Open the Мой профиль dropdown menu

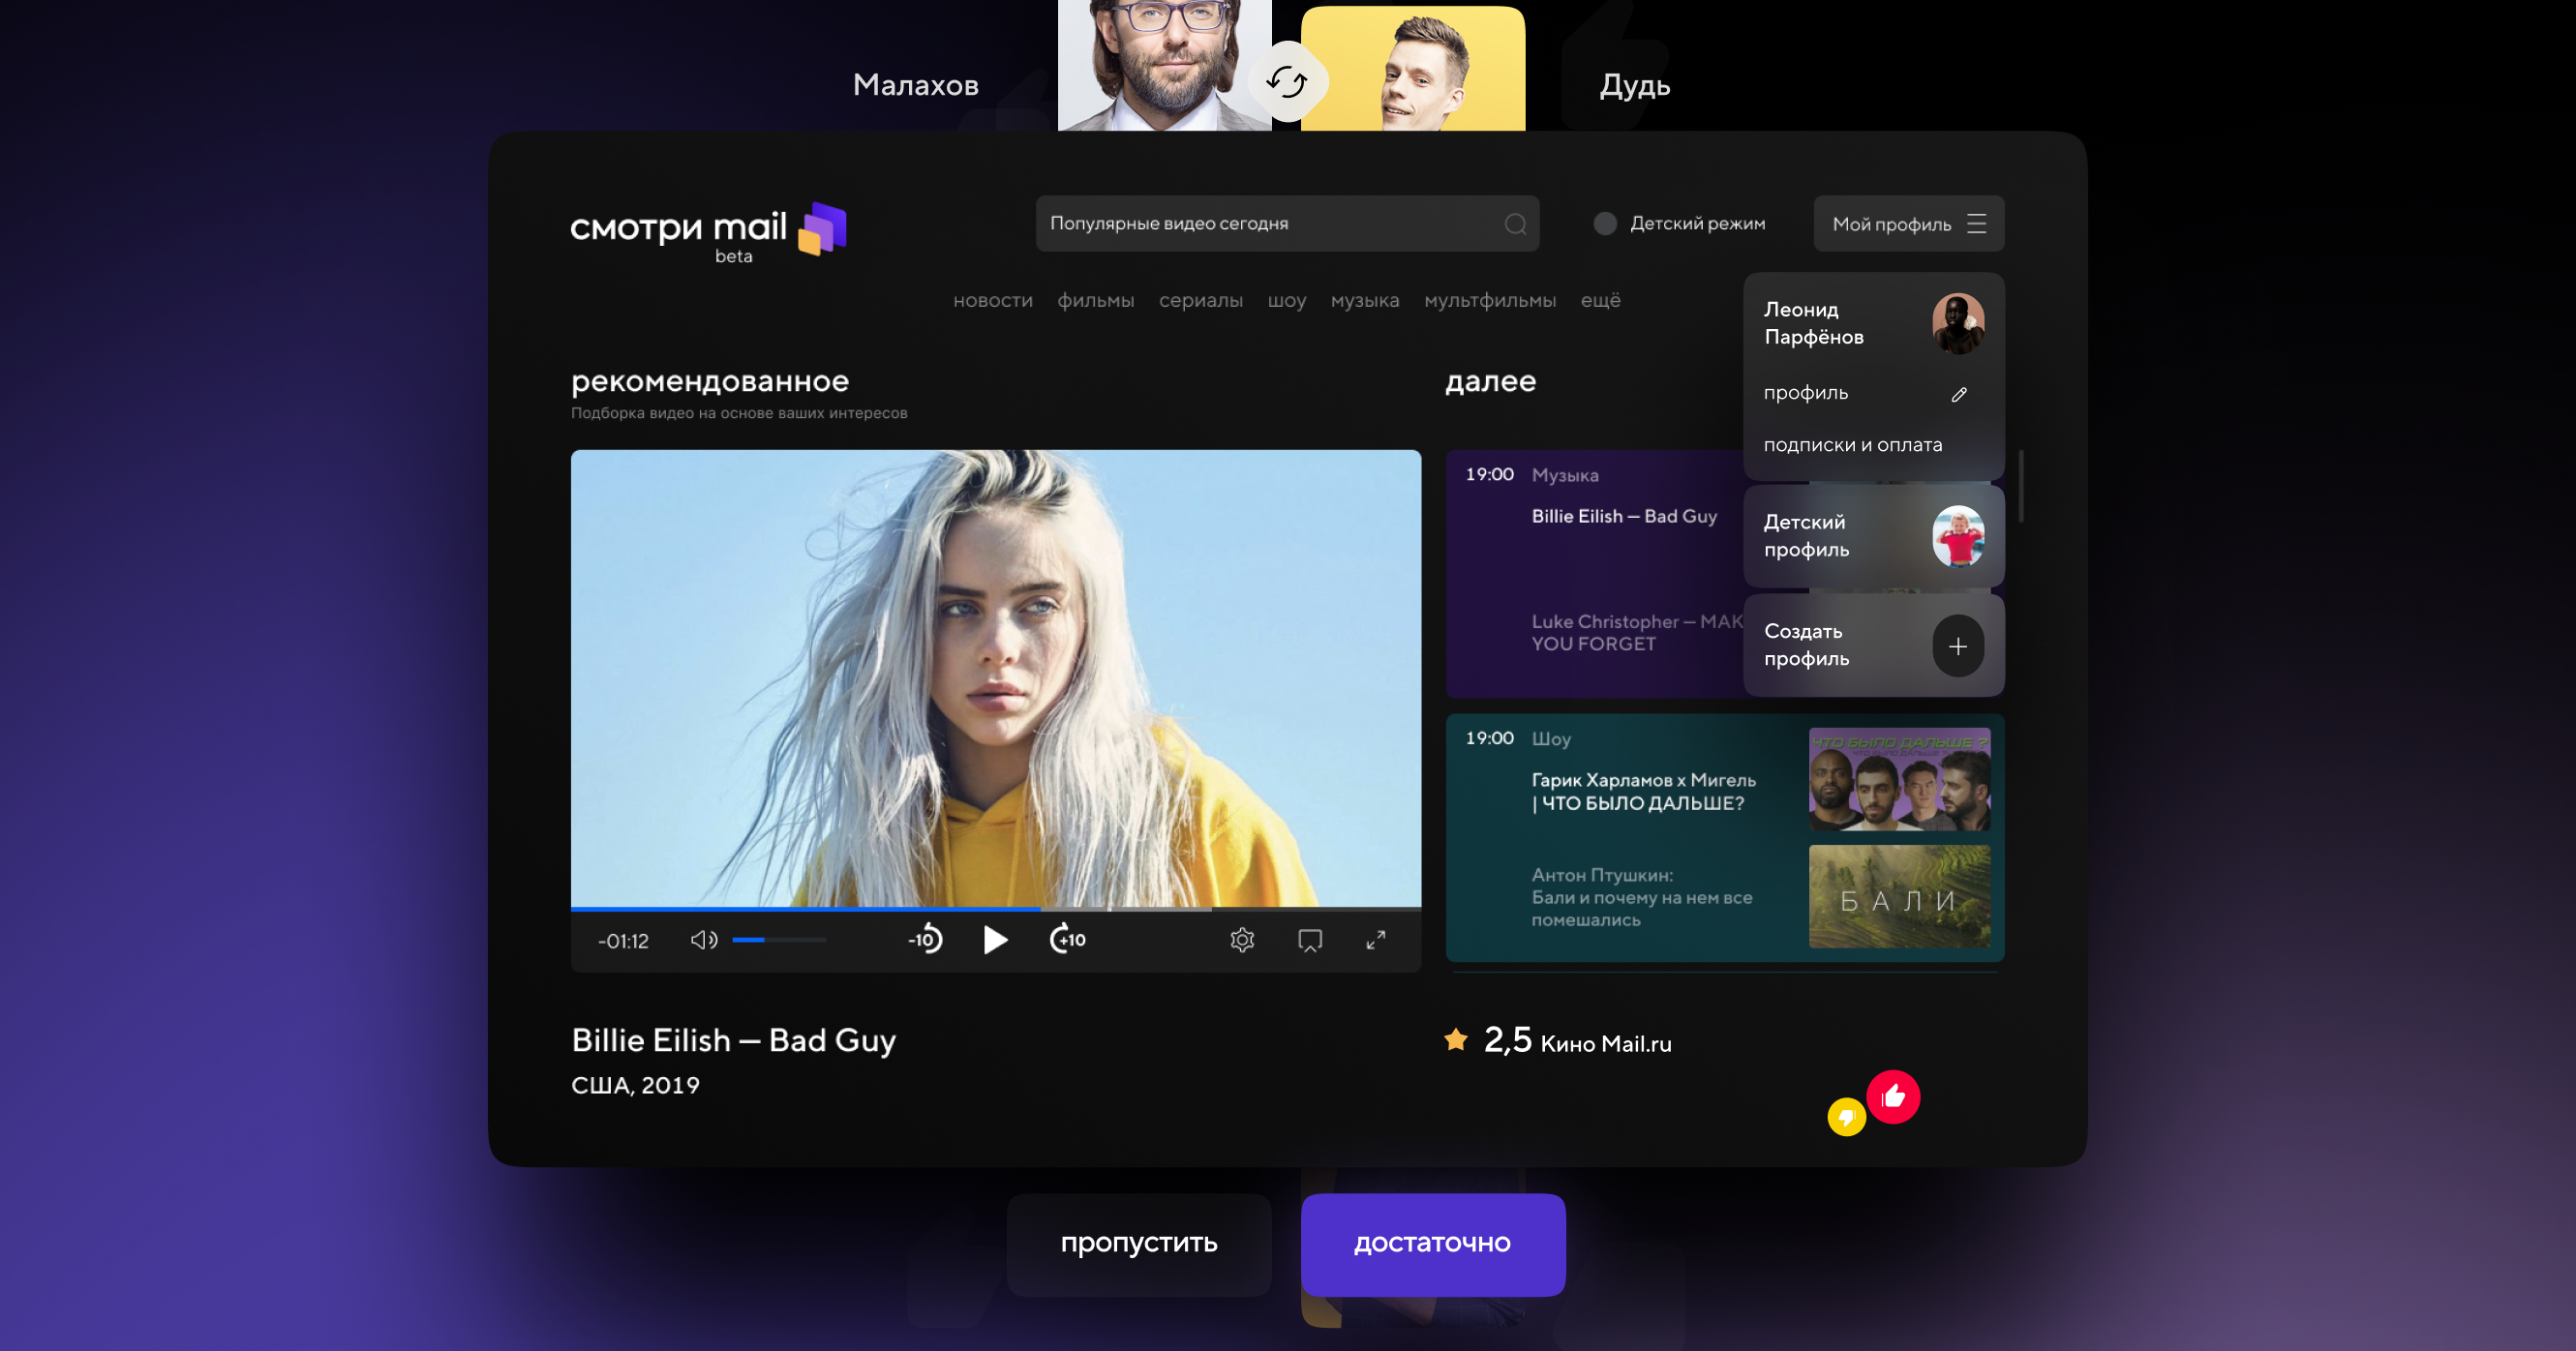1908,224
